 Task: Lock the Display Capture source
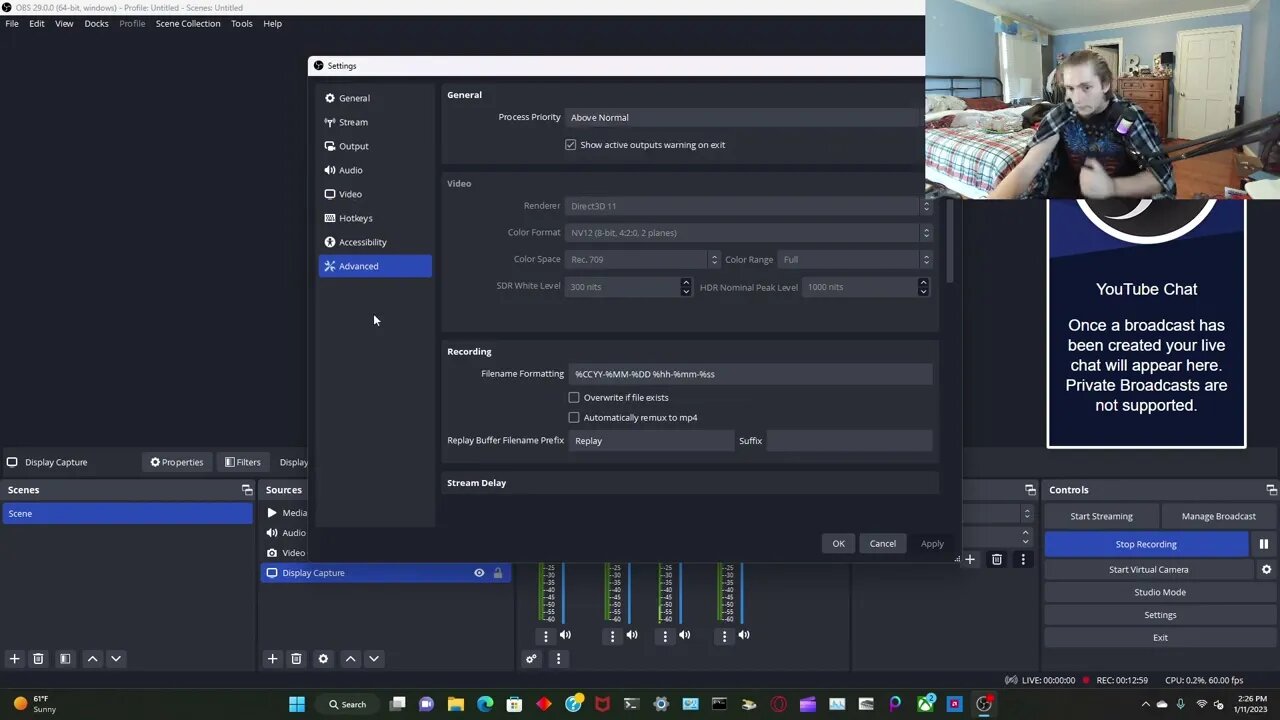(498, 573)
